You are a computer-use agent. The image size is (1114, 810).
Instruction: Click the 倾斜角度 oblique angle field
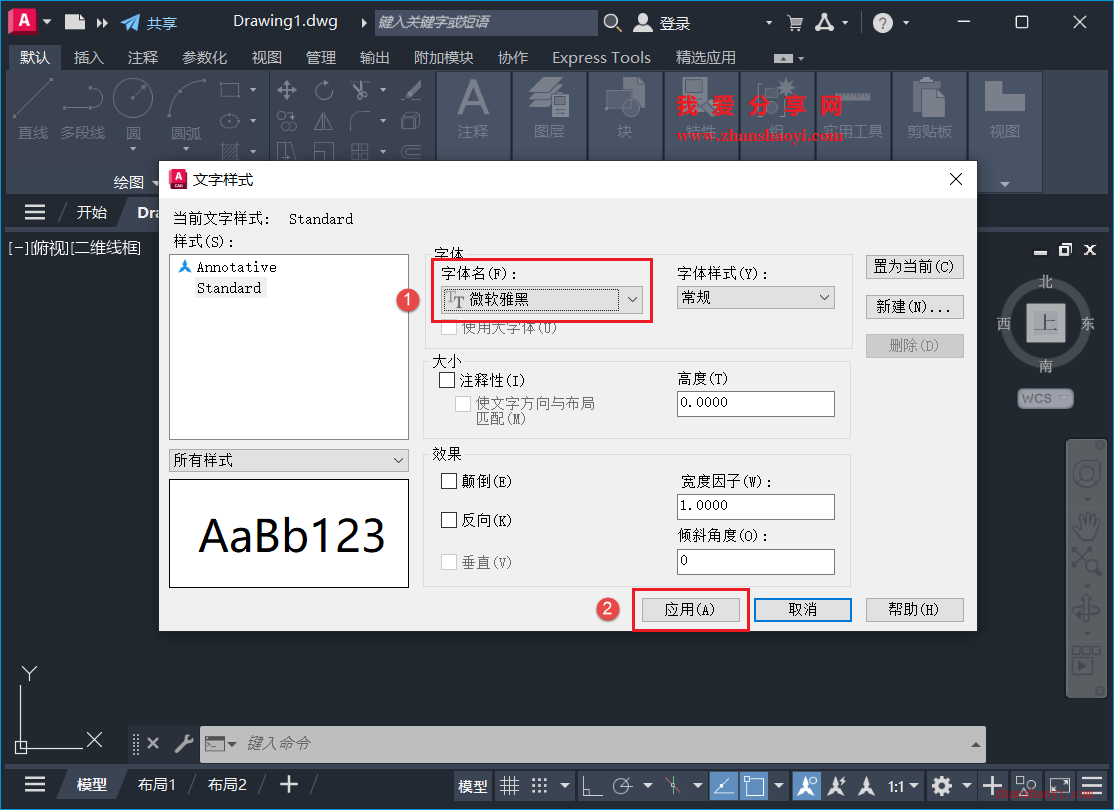point(756,561)
